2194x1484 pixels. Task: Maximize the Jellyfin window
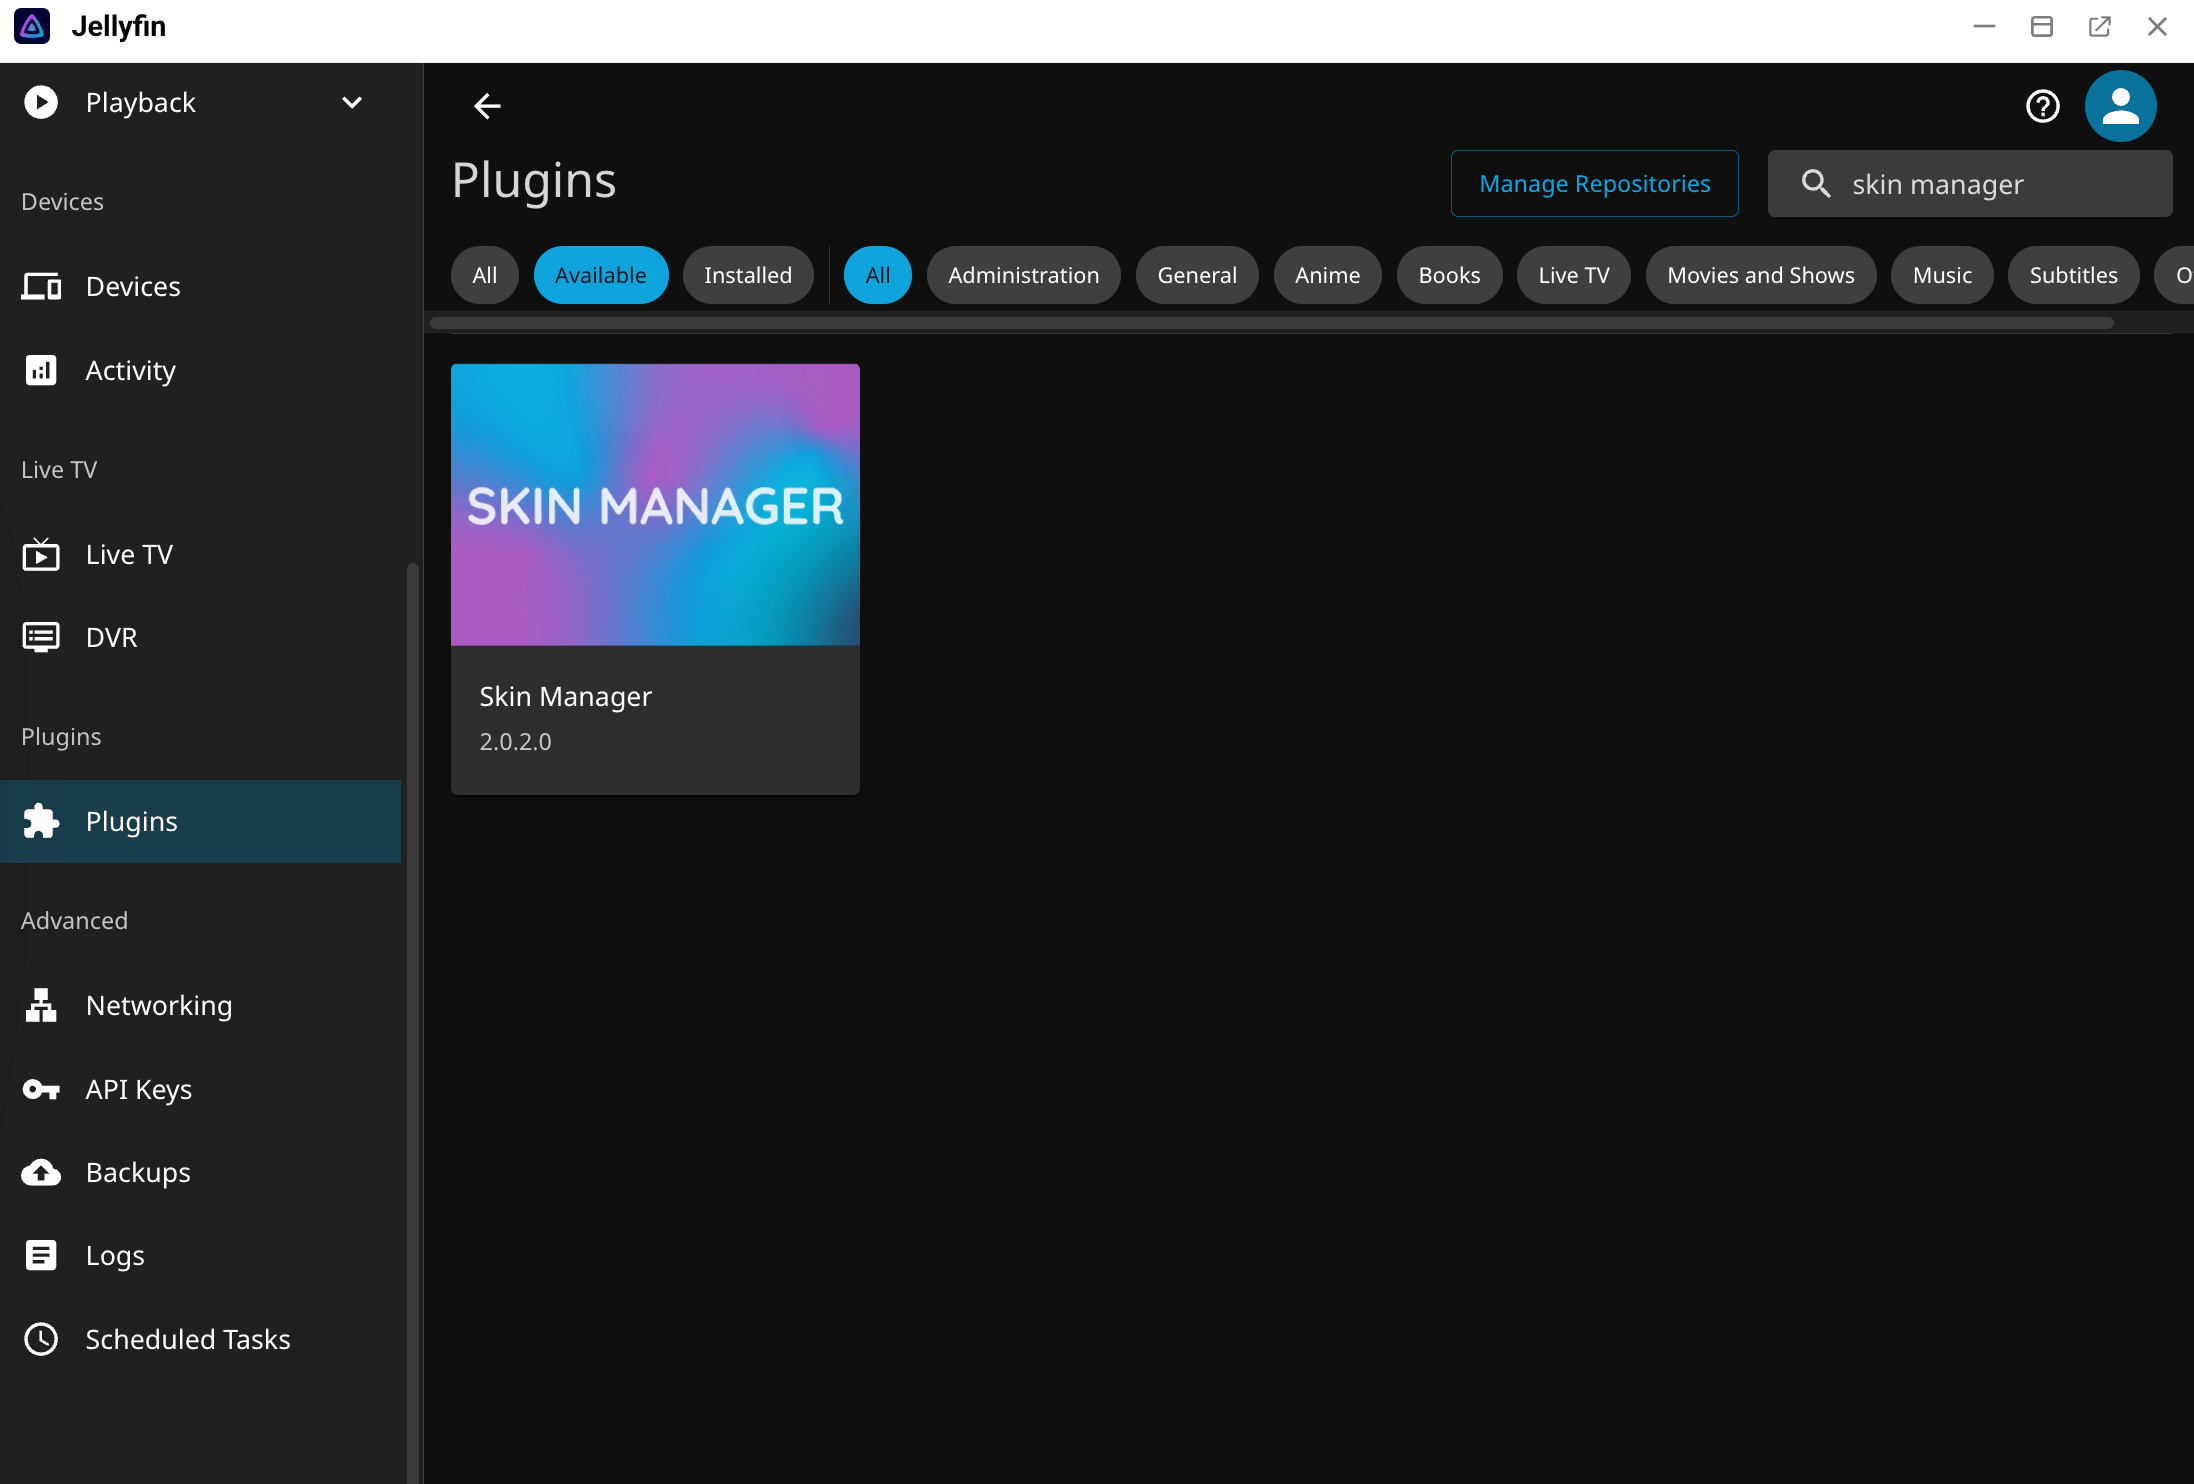click(2042, 26)
